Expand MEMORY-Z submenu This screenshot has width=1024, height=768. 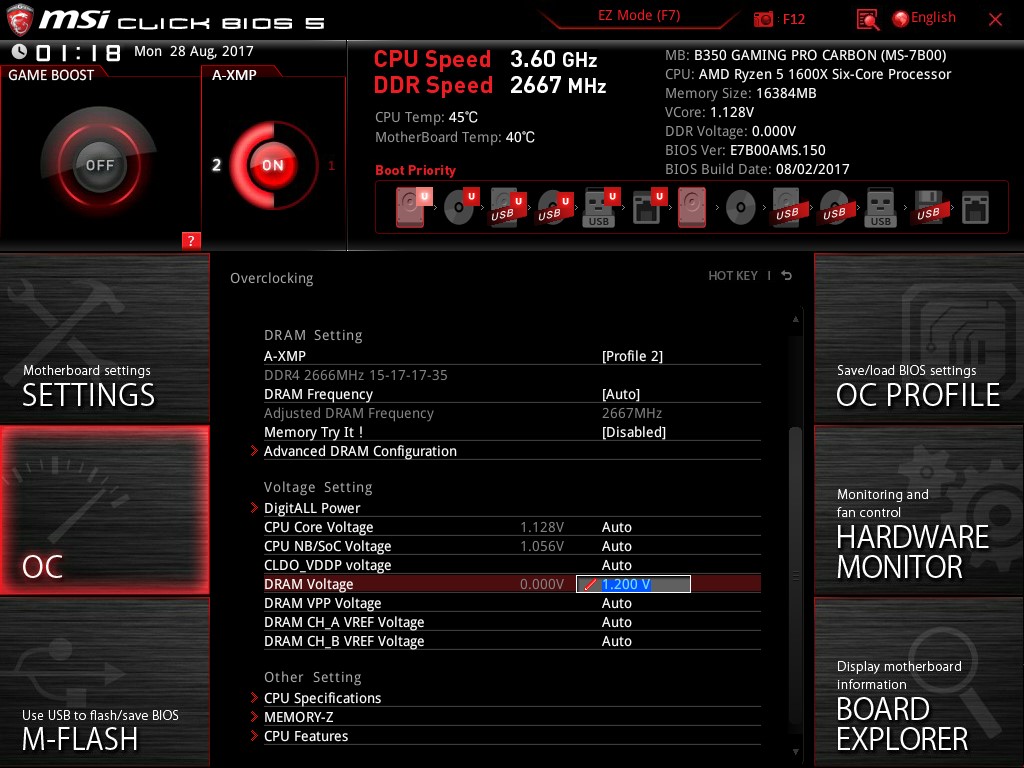[x=298, y=717]
